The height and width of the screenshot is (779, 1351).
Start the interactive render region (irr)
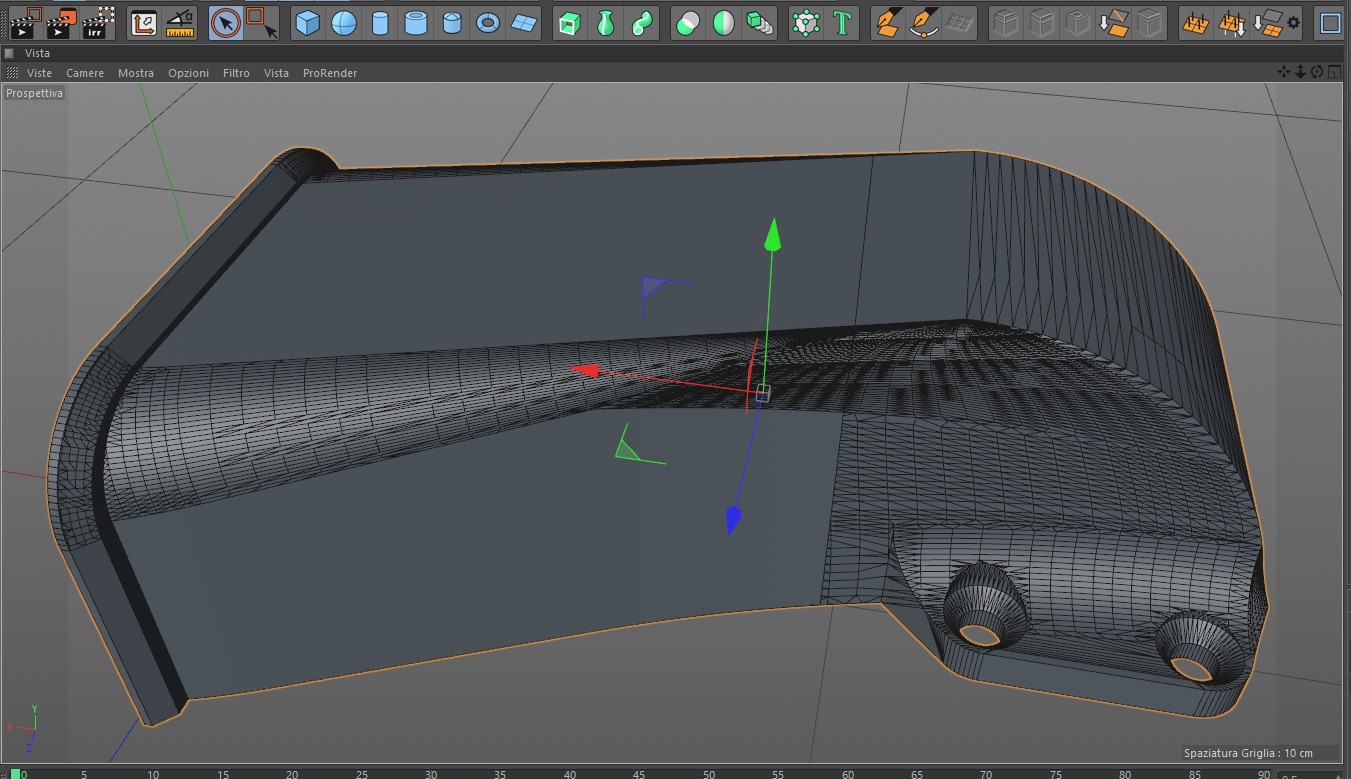pos(97,22)
